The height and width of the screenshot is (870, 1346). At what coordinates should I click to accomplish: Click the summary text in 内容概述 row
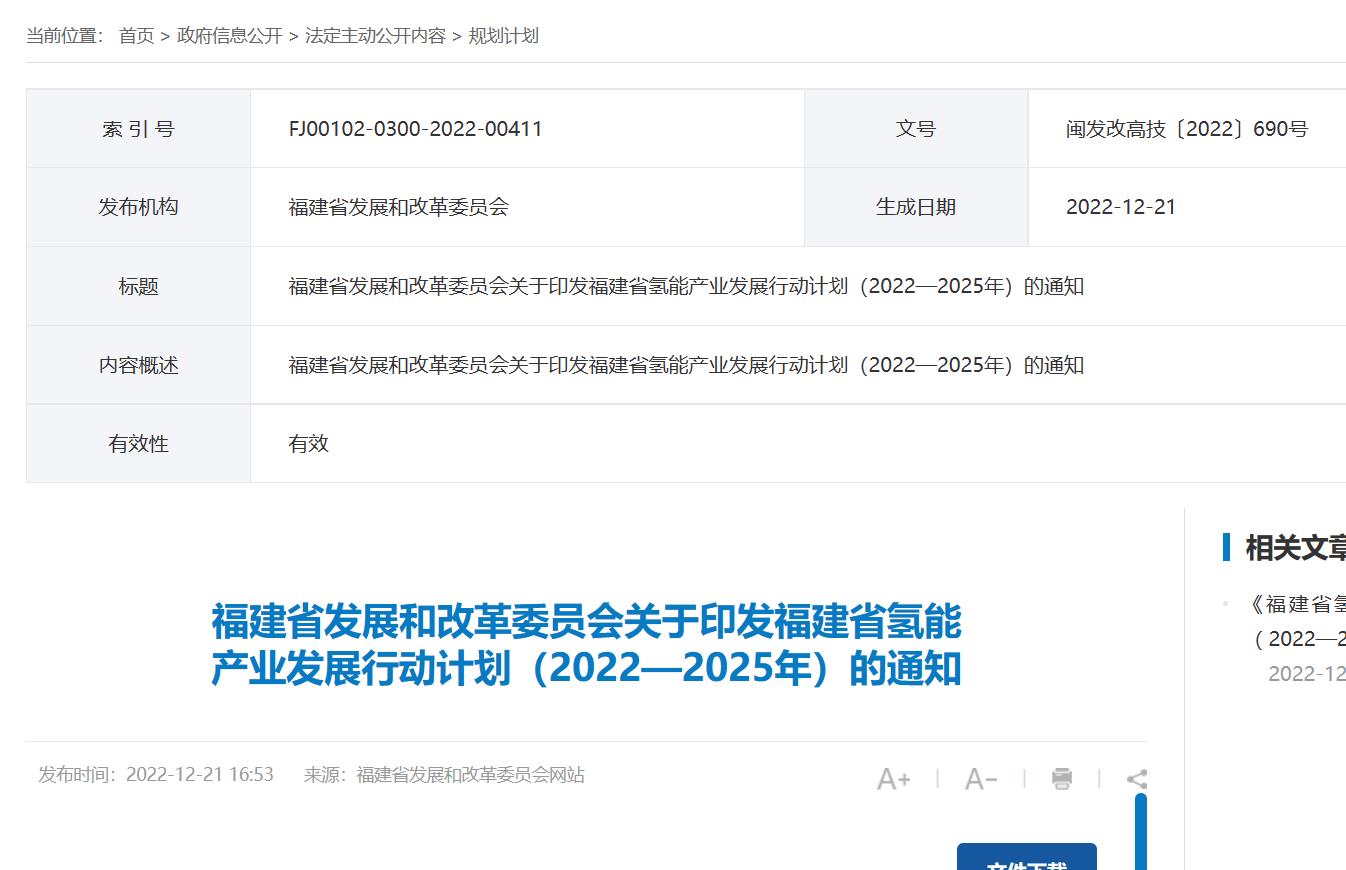[686, 365]
